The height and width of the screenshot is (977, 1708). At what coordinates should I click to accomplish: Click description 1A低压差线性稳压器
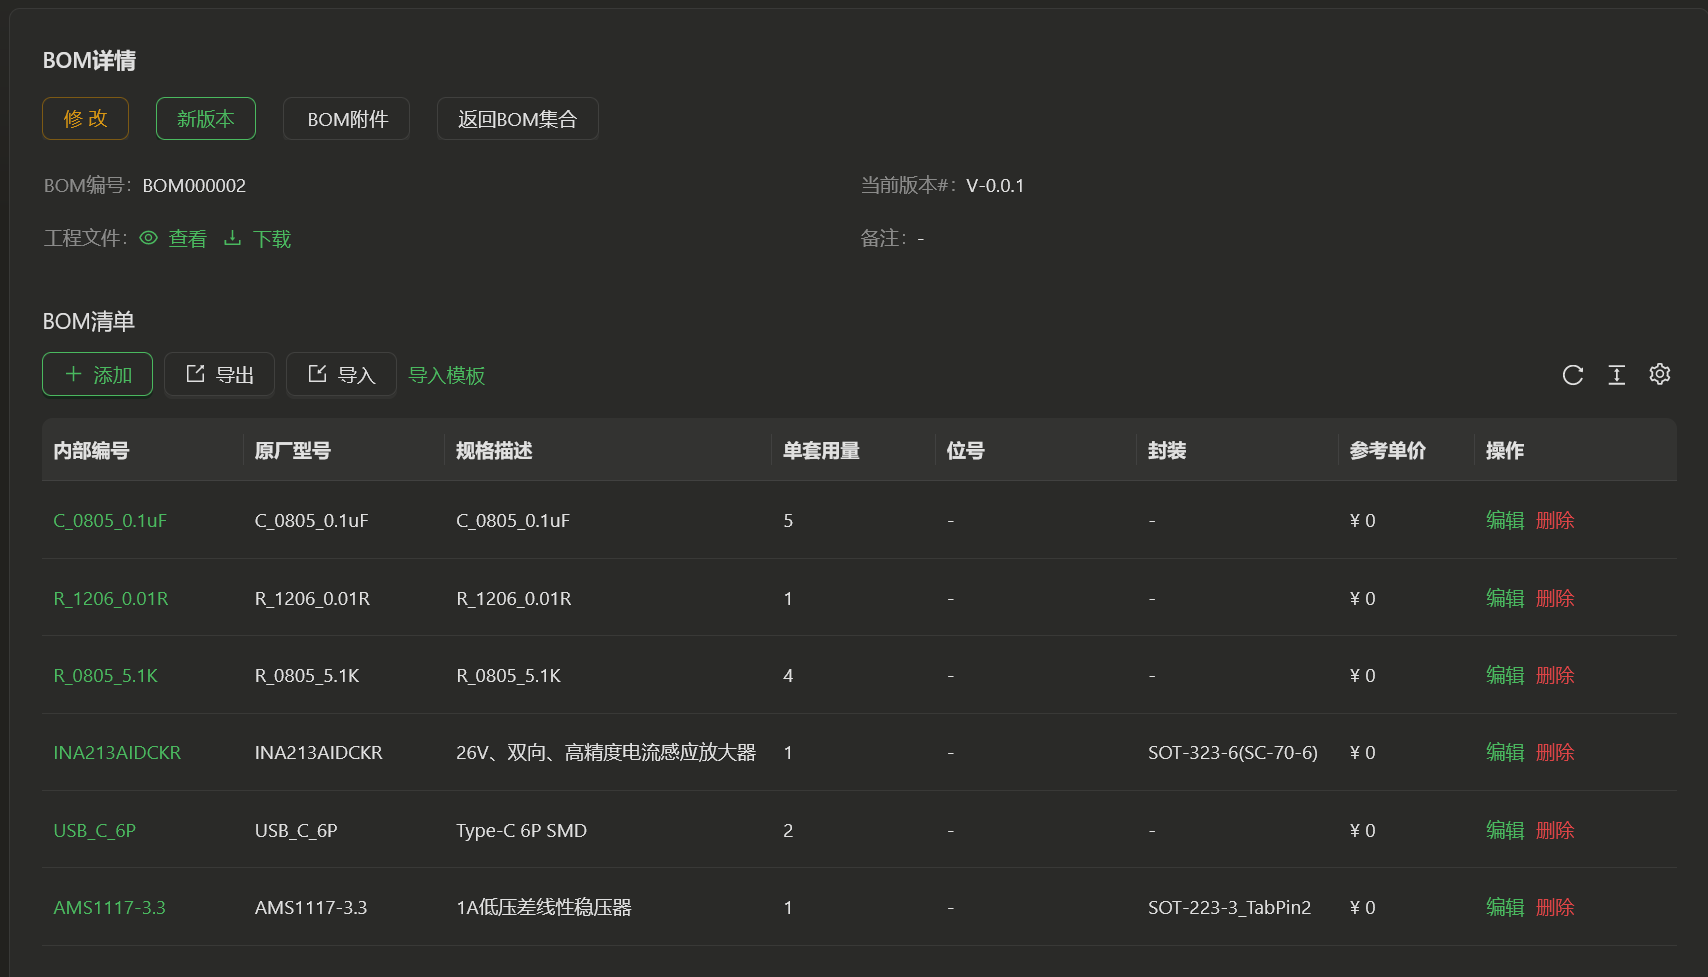click(x=544, y=907)
